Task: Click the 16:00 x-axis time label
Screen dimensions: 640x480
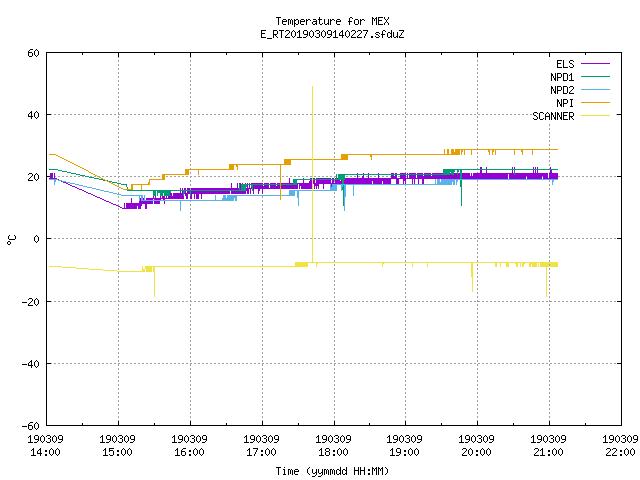Action: (189, 452)
